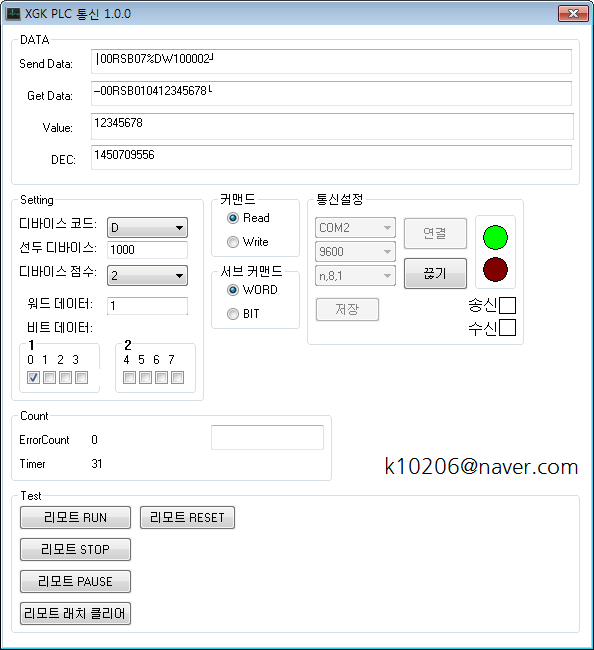Click the 디바이스 코드 label
Image resolution: width=594 pixels, height=650 pixels.
click(x=58, y=224)
